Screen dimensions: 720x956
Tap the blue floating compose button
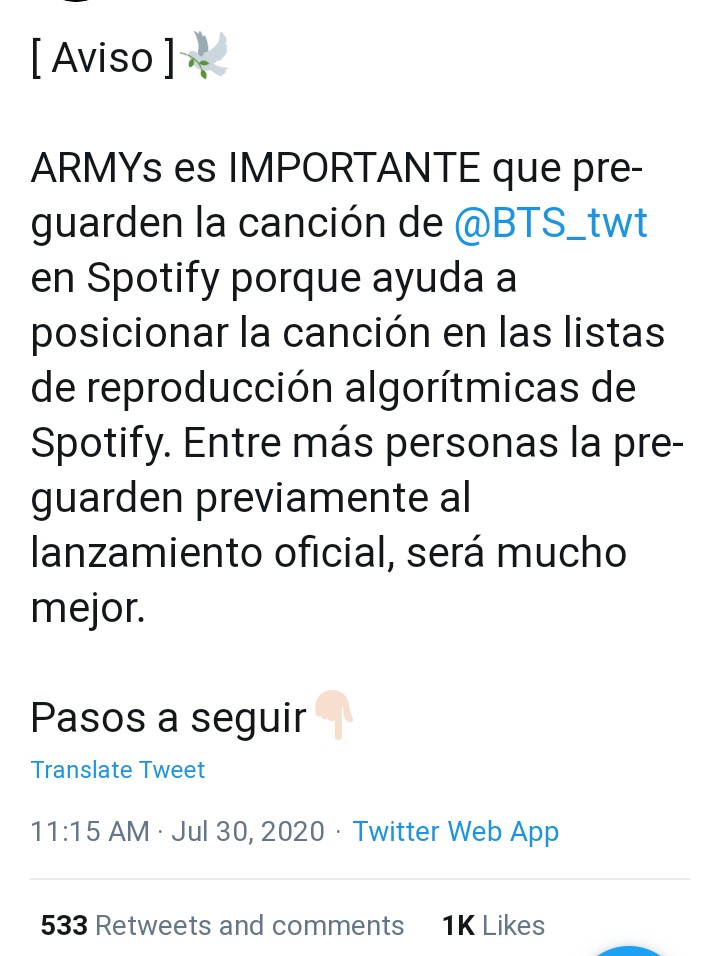pyautogui.click(x=628, y=951)
